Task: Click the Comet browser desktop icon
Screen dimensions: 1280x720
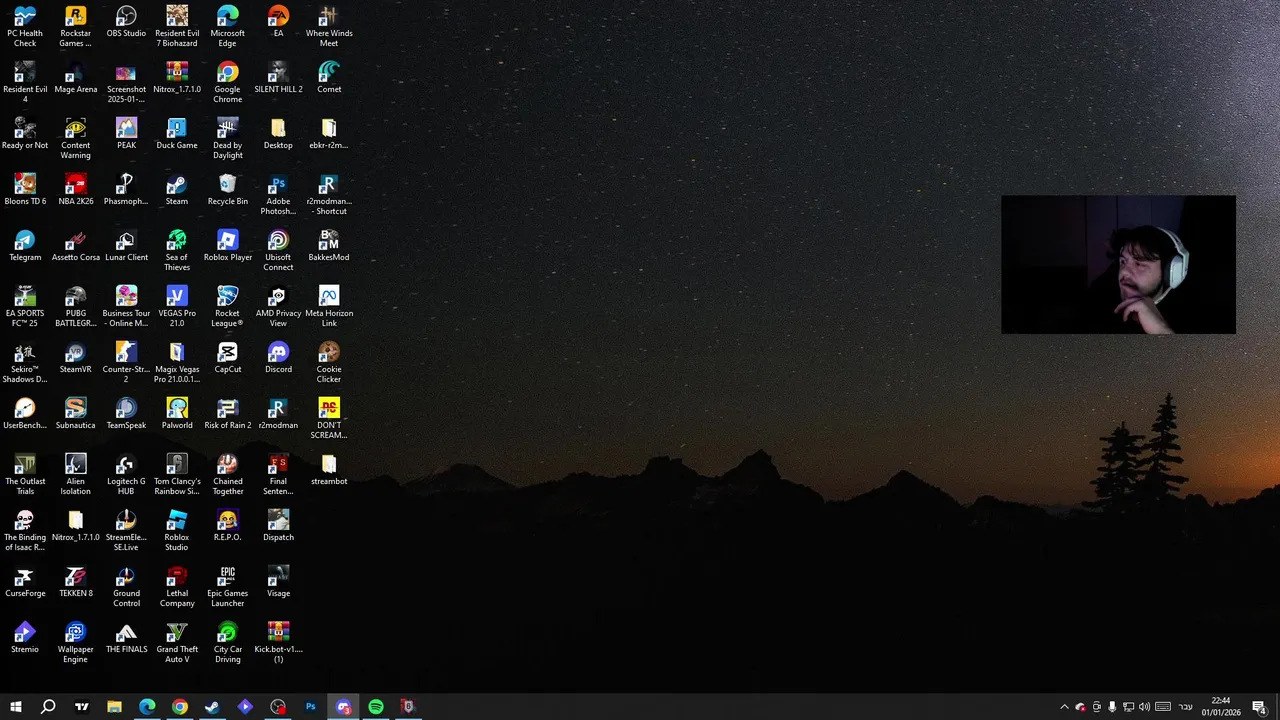Action: coord(329,78)
